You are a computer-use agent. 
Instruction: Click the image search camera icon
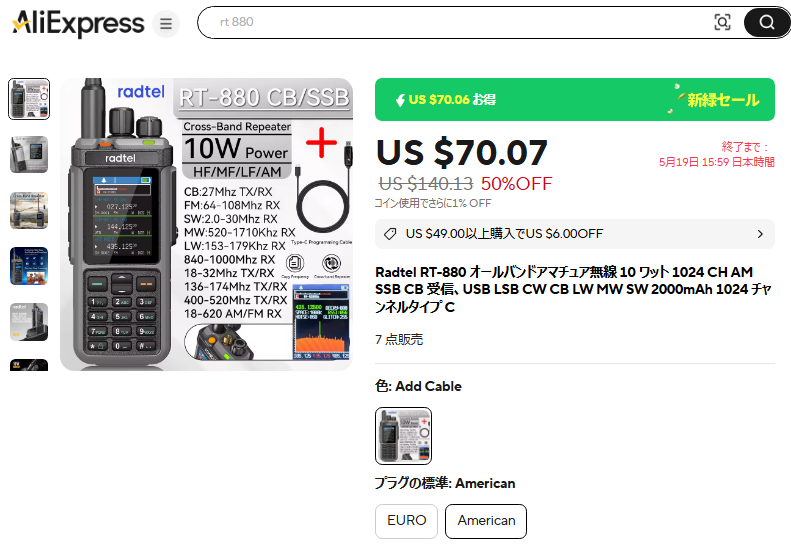coord(722,22)
